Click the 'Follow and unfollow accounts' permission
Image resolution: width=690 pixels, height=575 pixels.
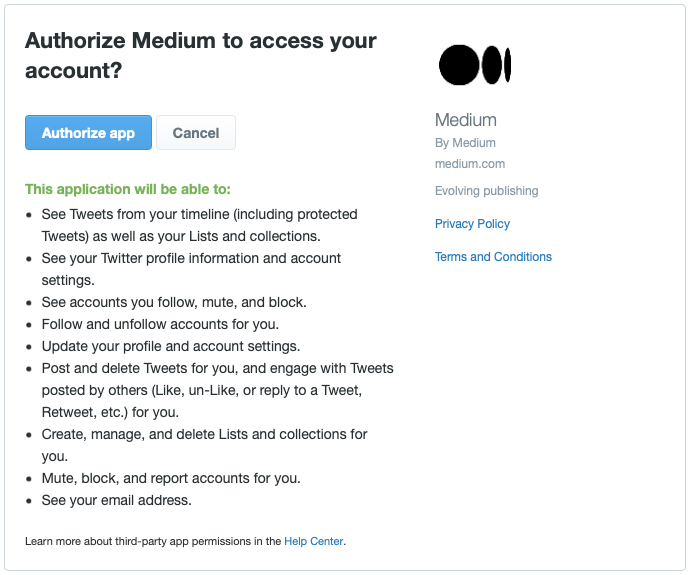[x=160, y=324]
